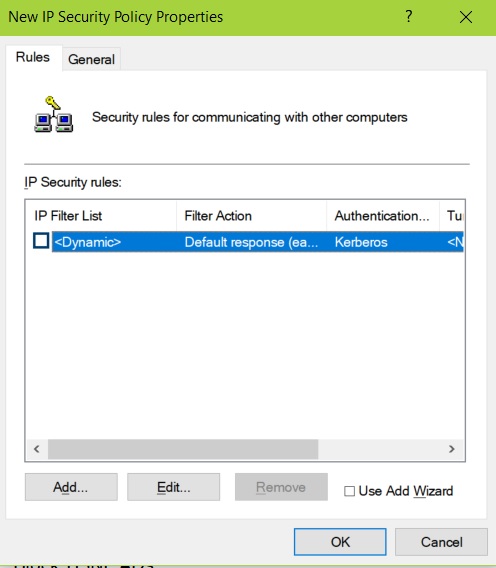Sort by IP Filter List column

[x=101, y=216]
